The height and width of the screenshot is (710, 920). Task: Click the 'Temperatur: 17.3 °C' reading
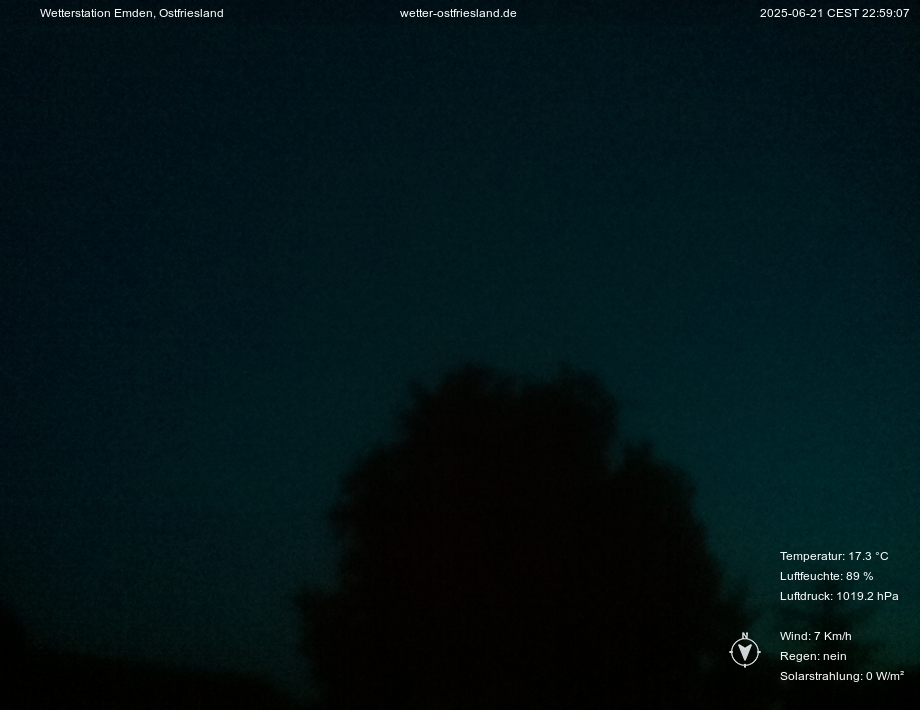[x=834, y=556]
